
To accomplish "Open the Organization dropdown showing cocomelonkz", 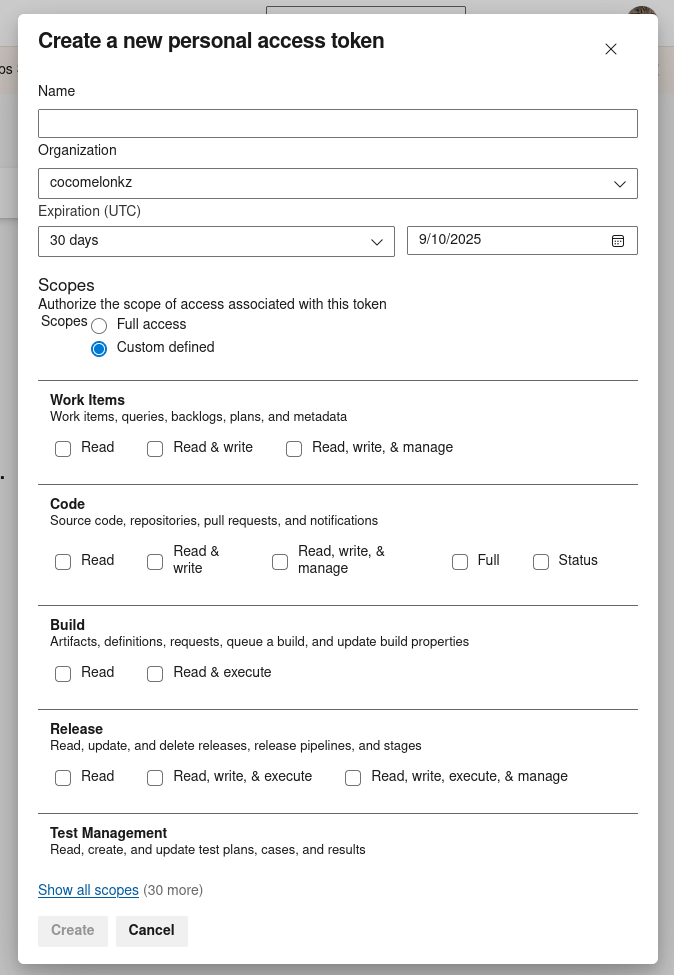I will [x=338, y=183].
